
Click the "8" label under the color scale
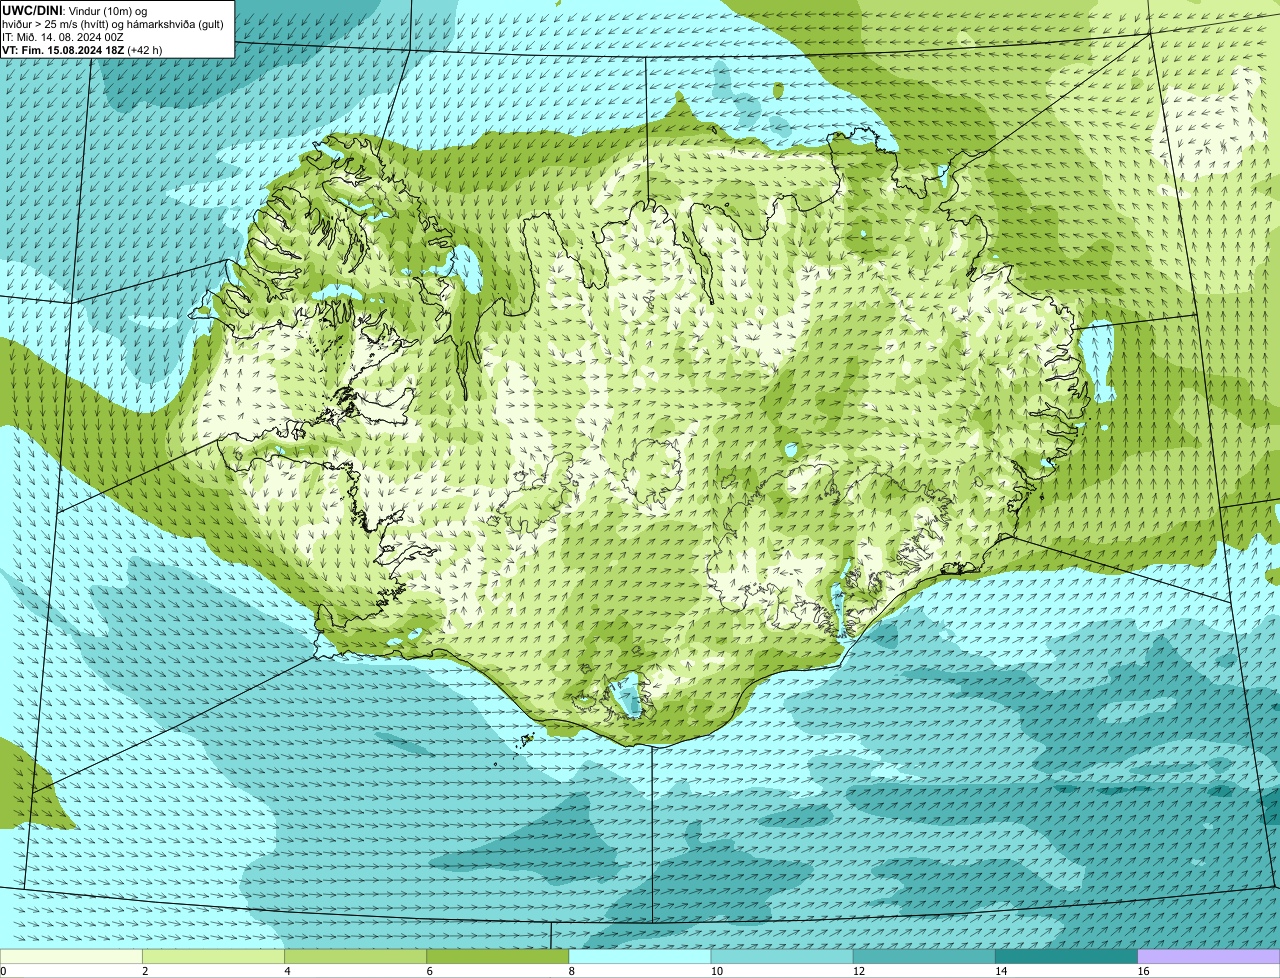(x=572, y=971)
